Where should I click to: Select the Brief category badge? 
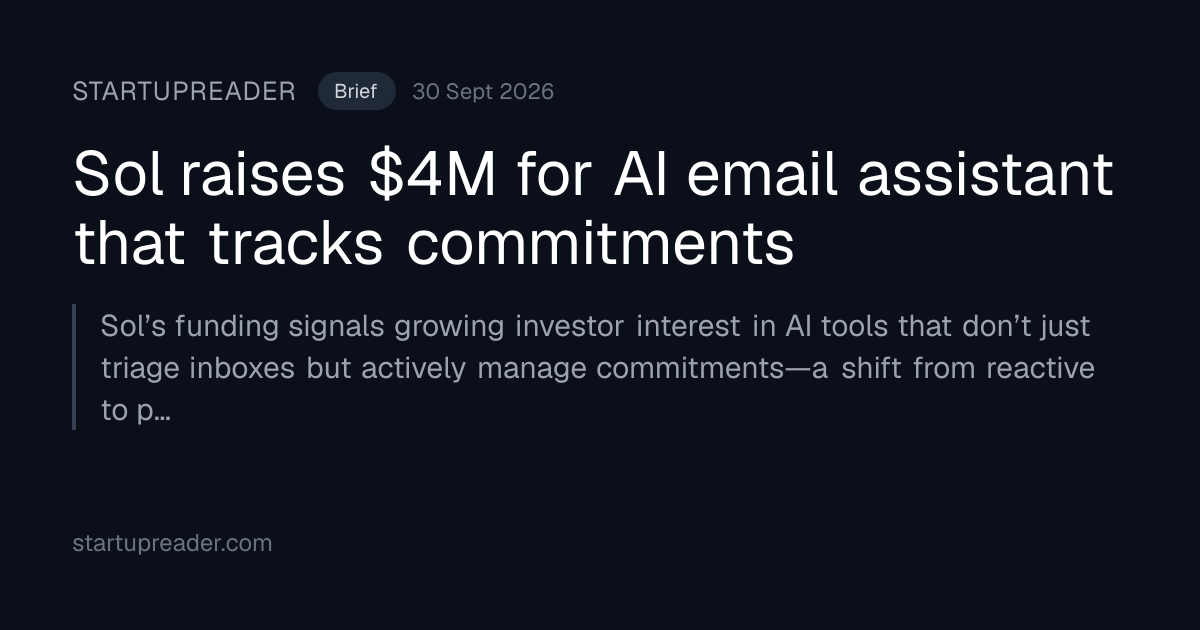[x=356, y=92]
